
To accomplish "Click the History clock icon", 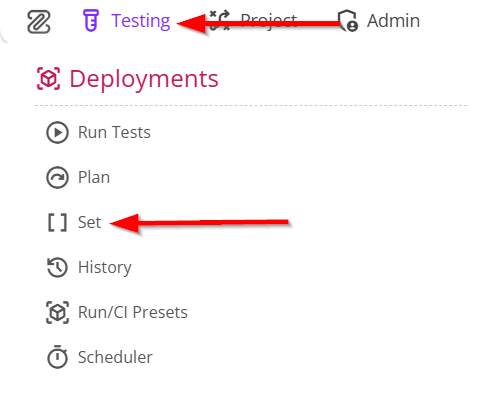I will tap(57, 267).
